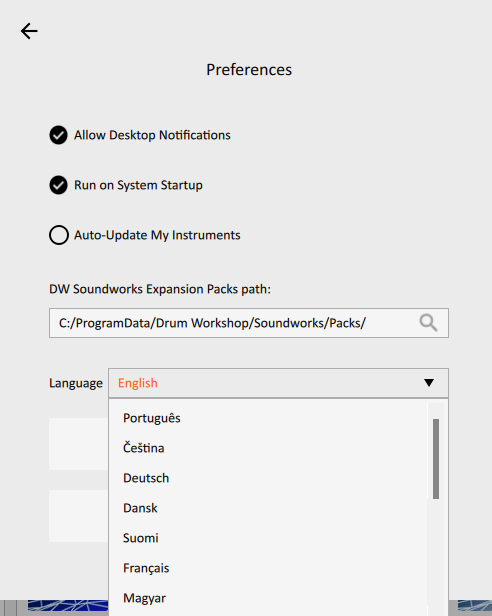Click the Language dropdown's black triangle arrow

[x=429, y=383]
